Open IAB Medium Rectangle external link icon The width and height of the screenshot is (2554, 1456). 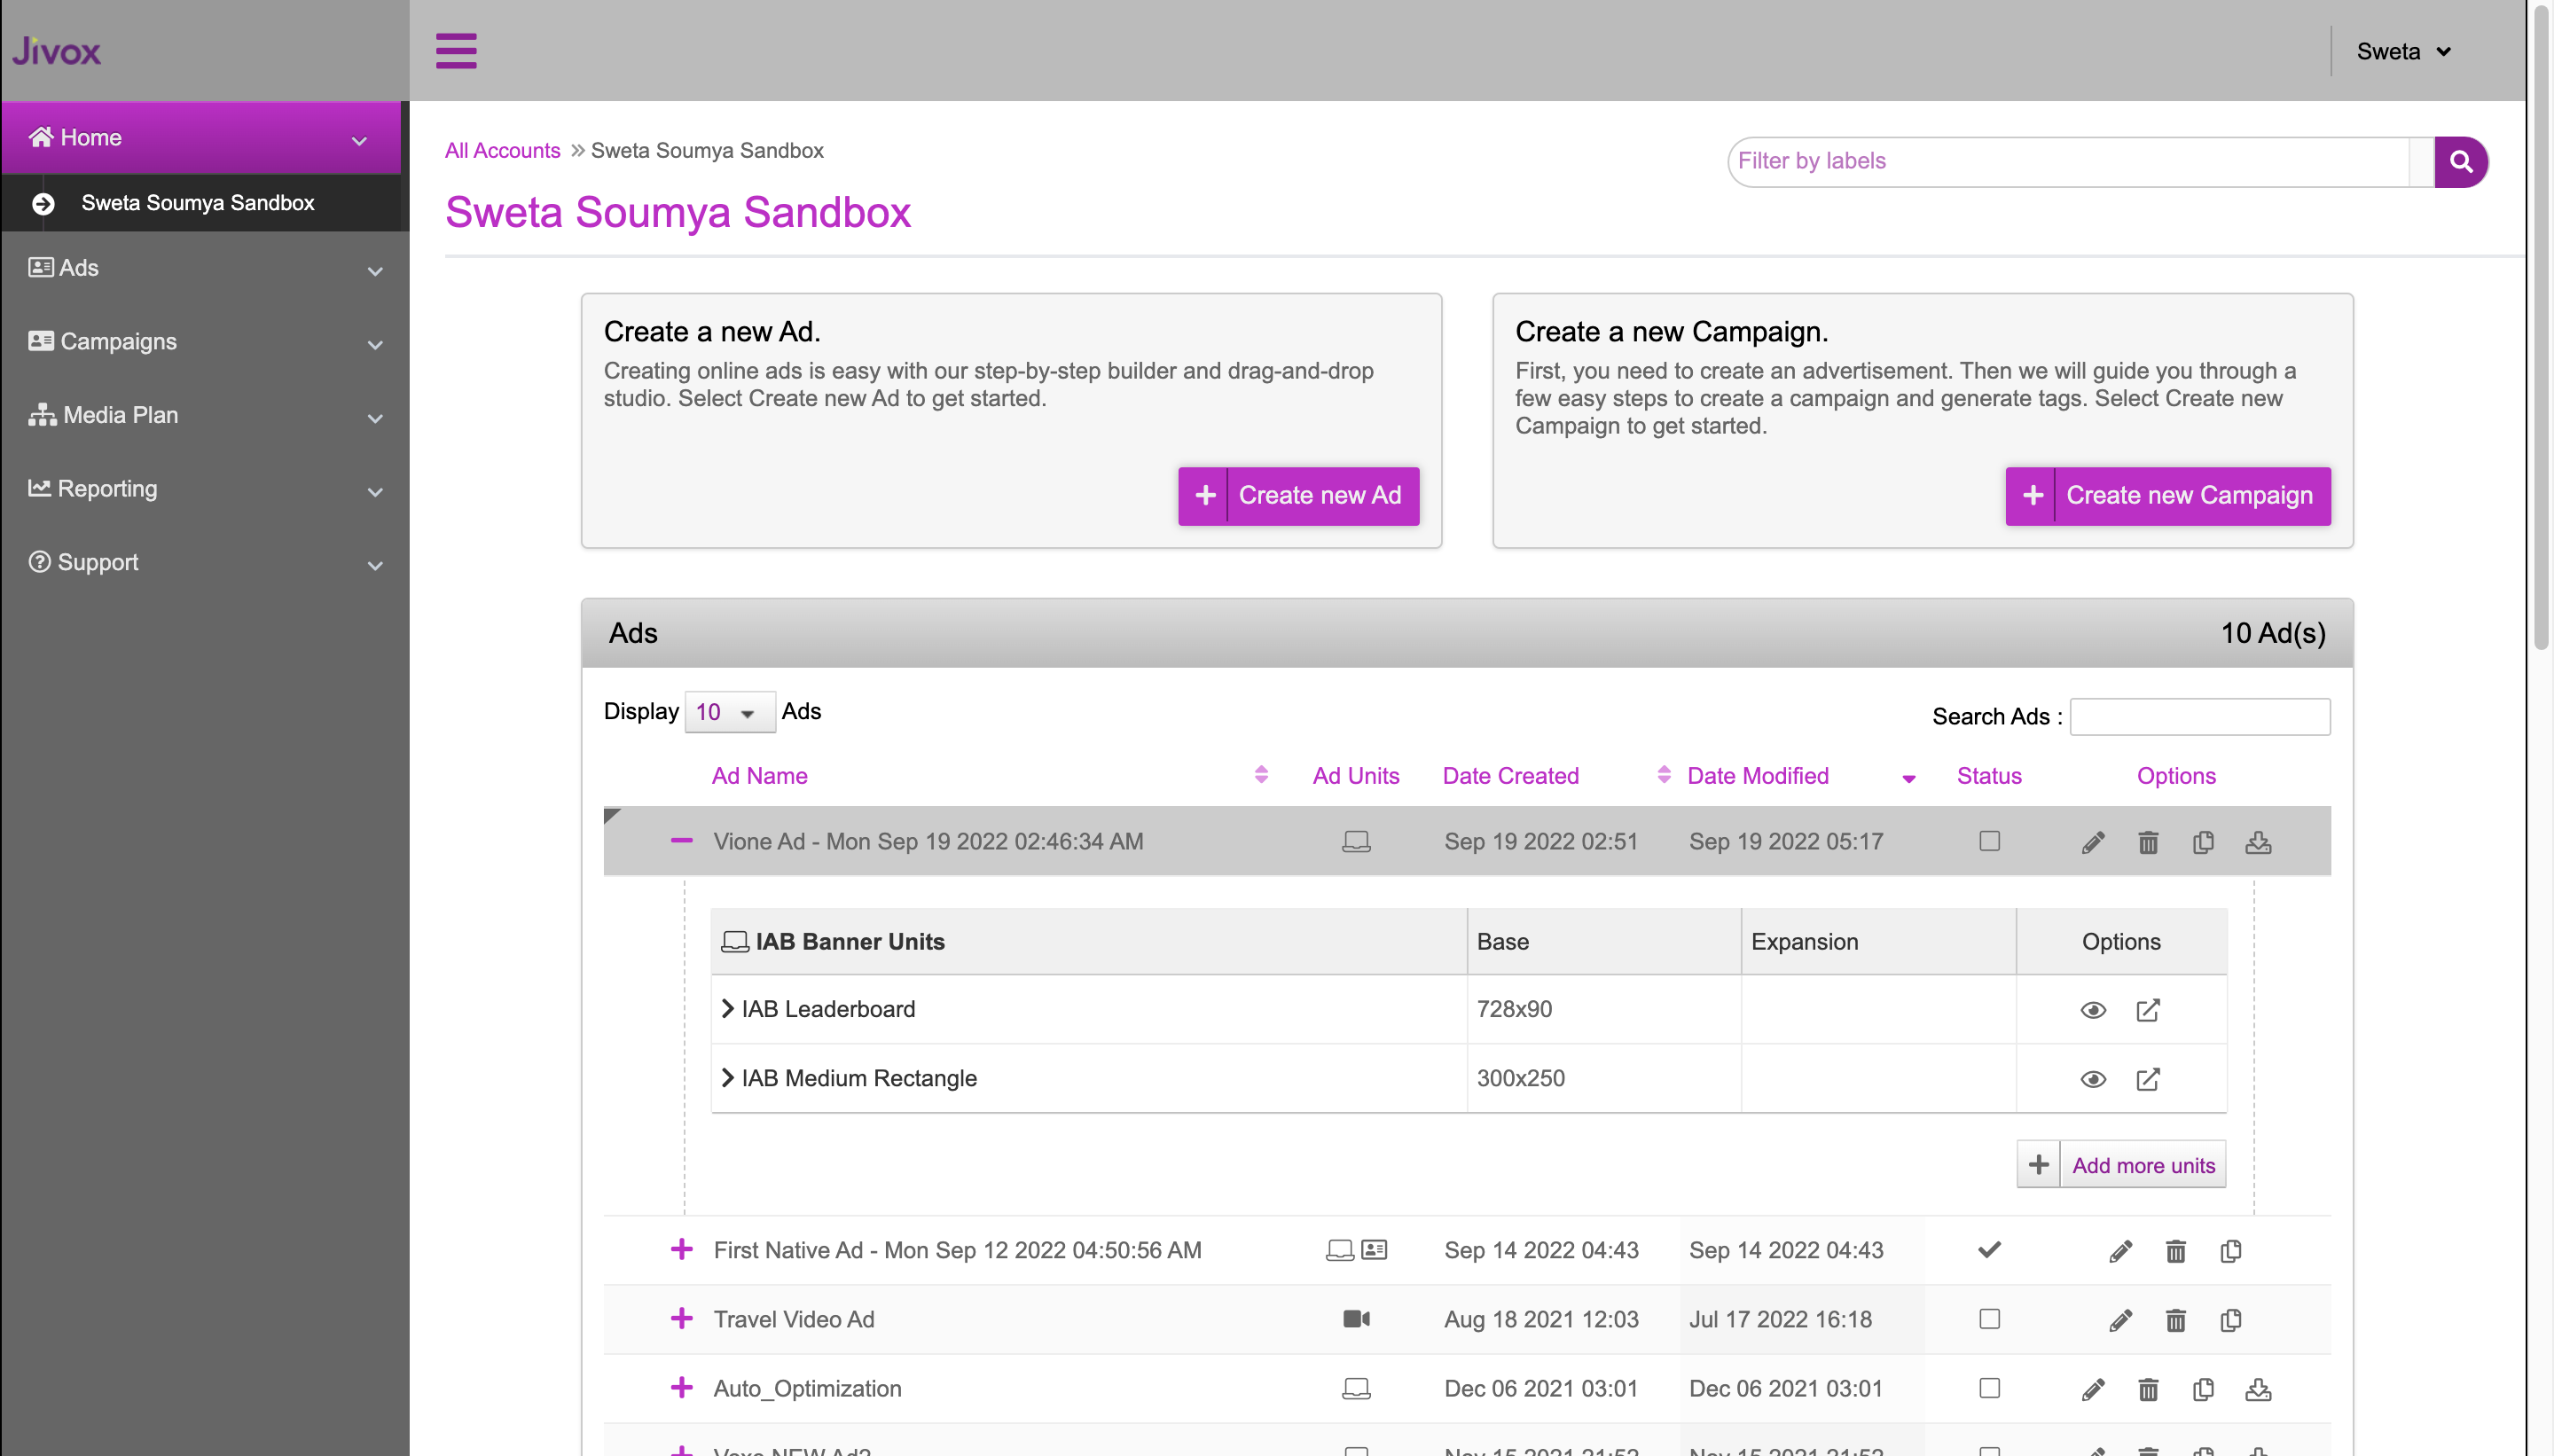(2148, 1079)
